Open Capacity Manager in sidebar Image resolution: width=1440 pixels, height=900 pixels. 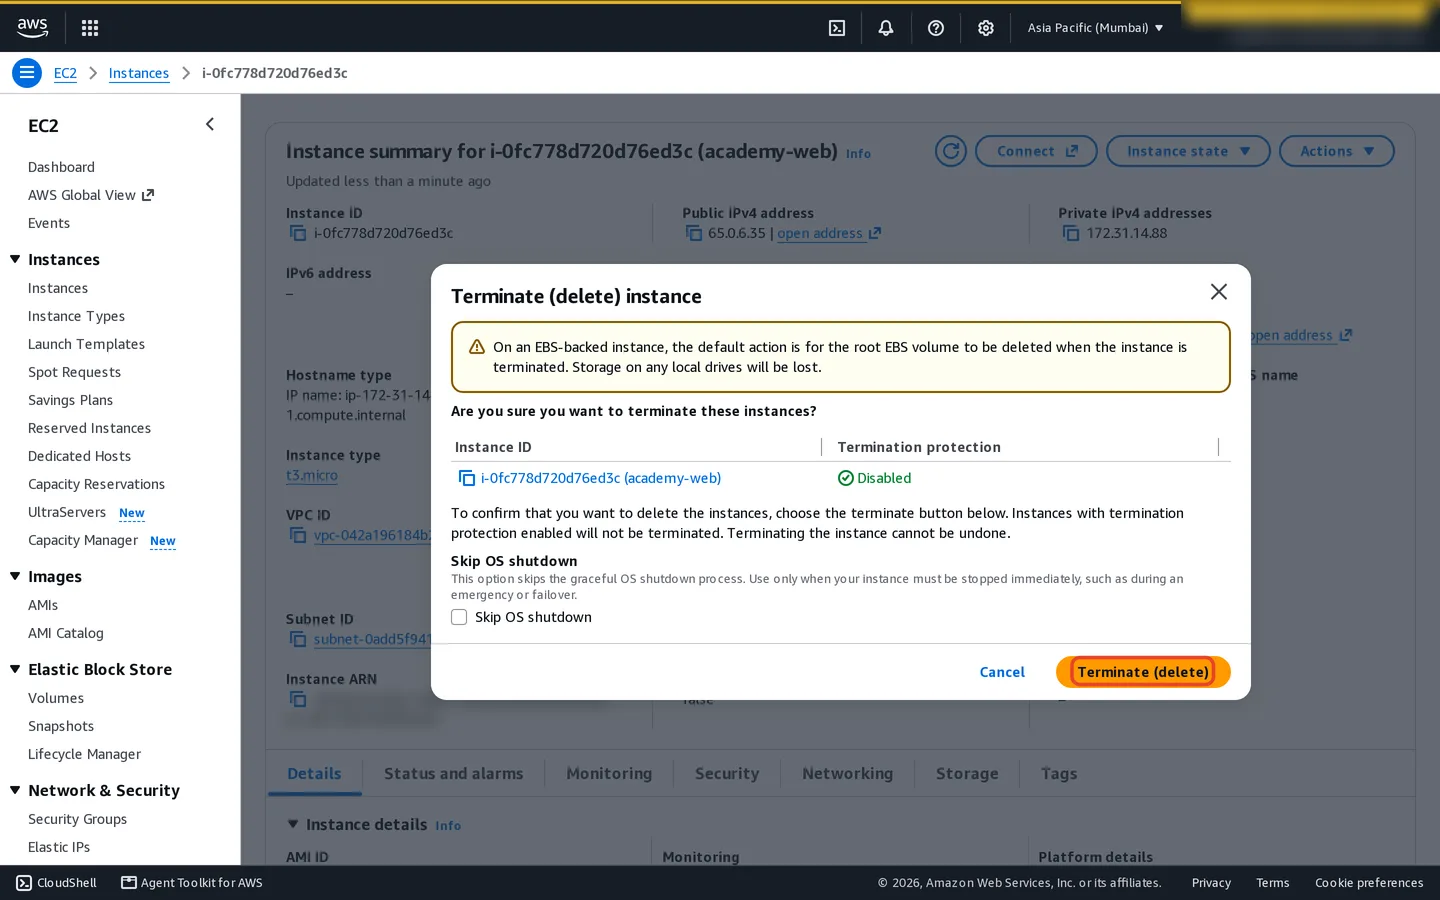click(83, 540)
